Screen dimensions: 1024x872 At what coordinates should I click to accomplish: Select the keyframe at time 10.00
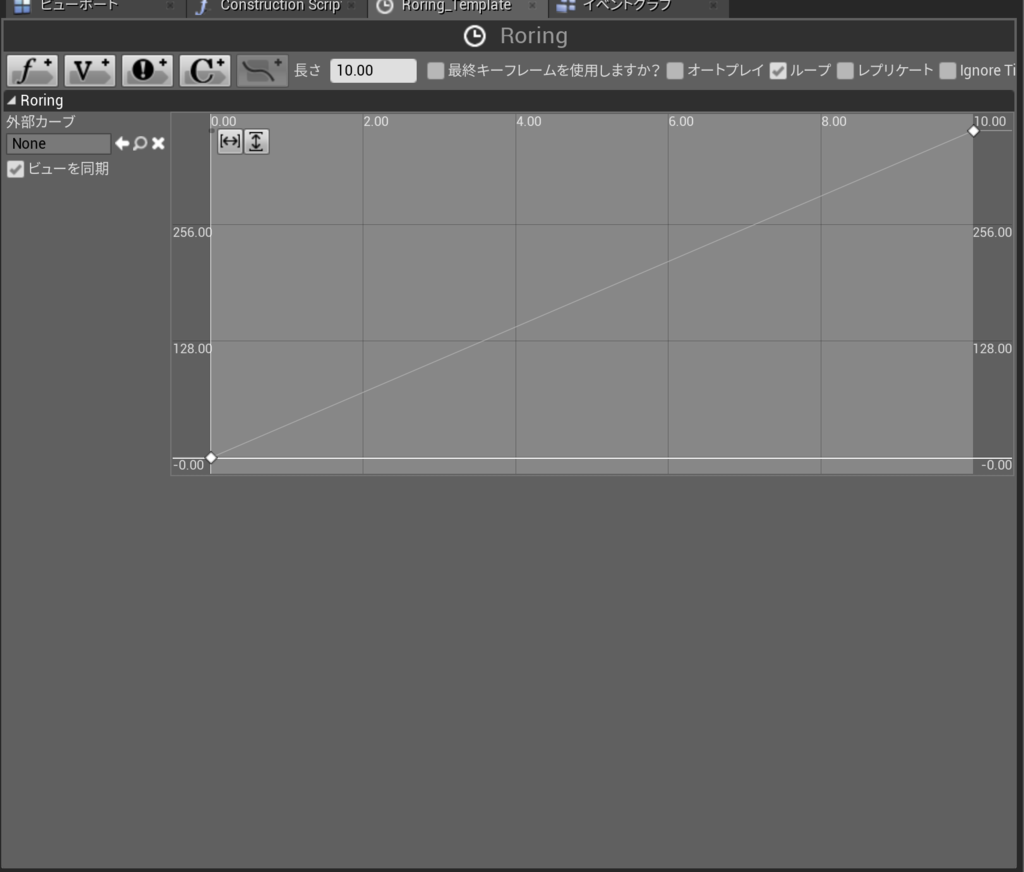click(973, 131)
